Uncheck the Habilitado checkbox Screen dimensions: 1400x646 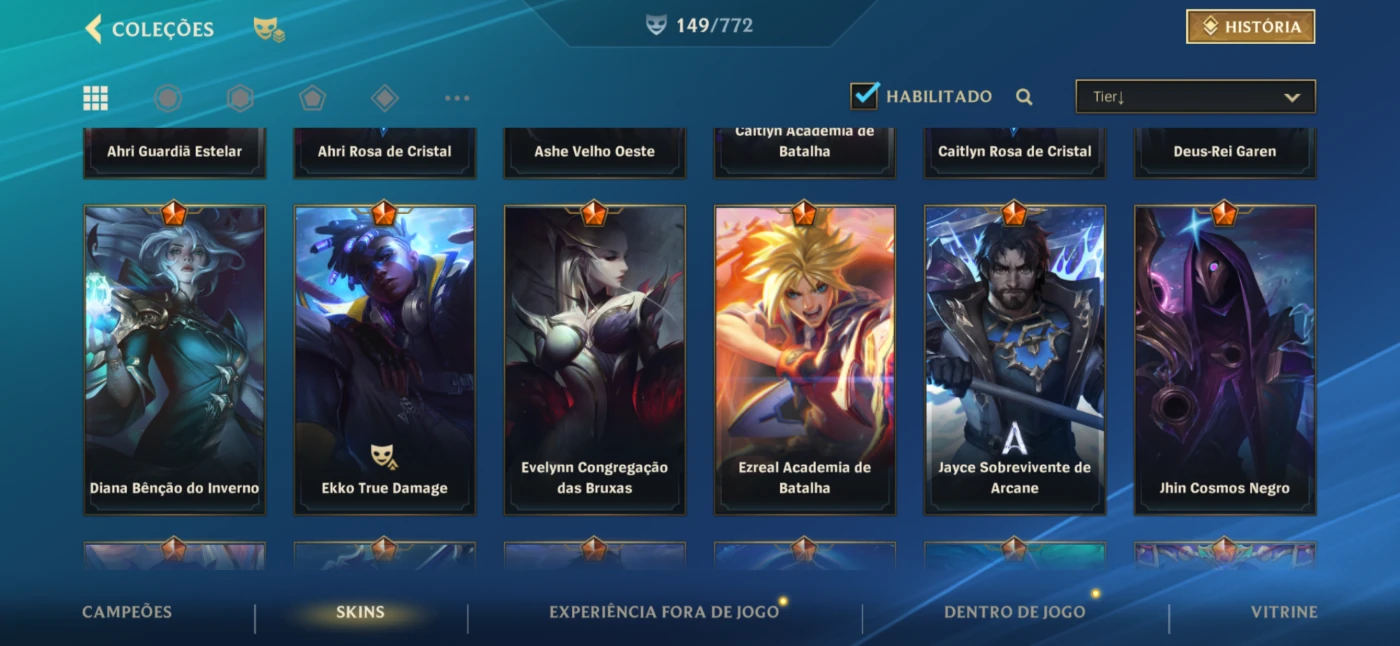(x=864, y=95)
